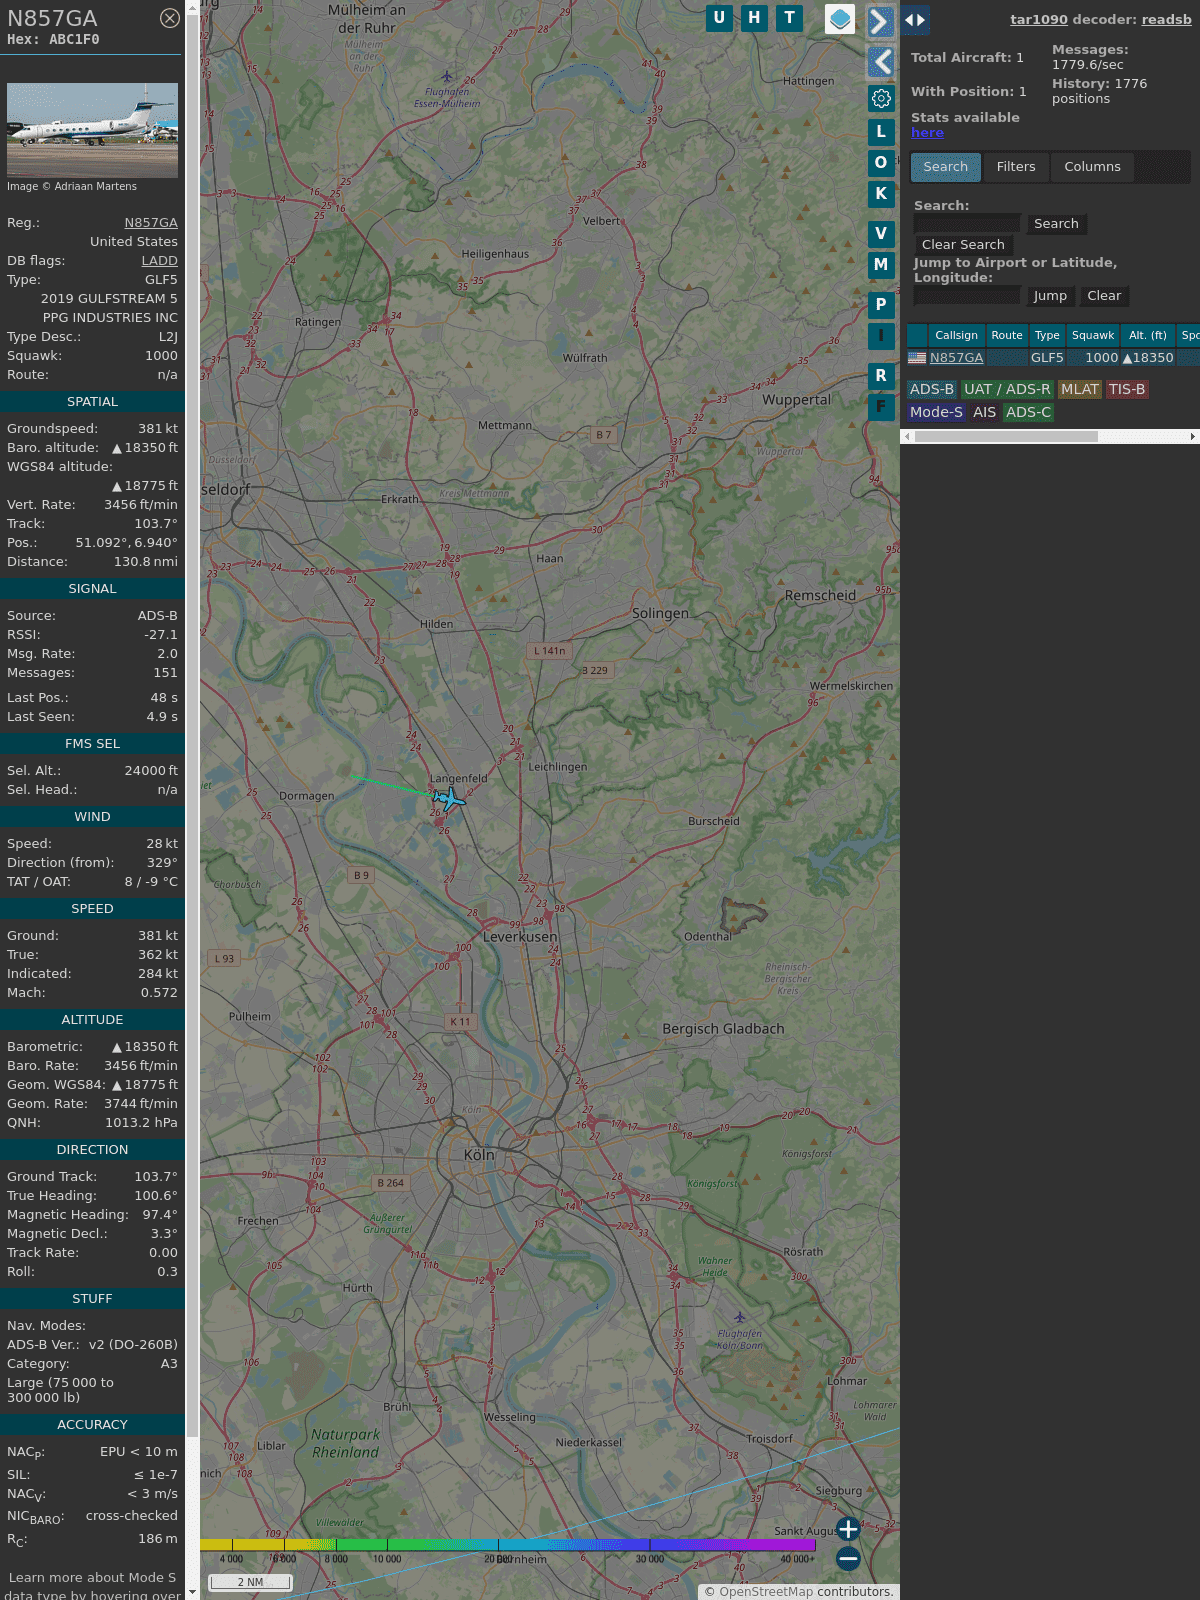Zoom in with the plus icon
This screenshot has width=1200, height=1600.
click(848, 1529)
